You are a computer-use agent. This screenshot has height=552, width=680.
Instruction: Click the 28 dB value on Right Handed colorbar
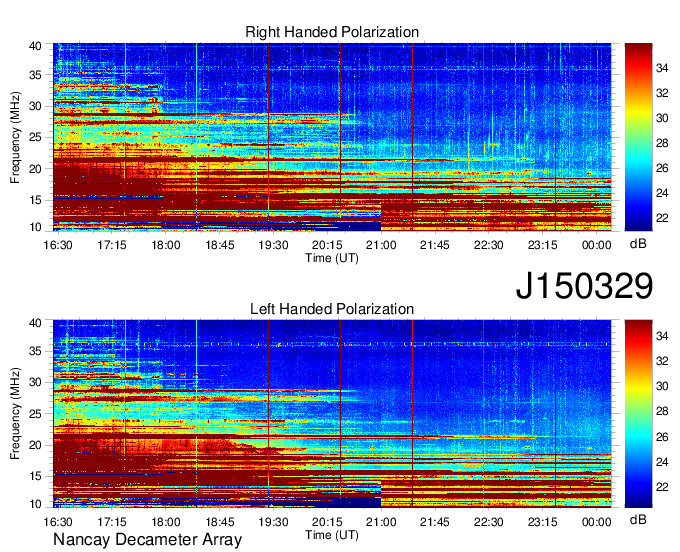pos(662,143)
